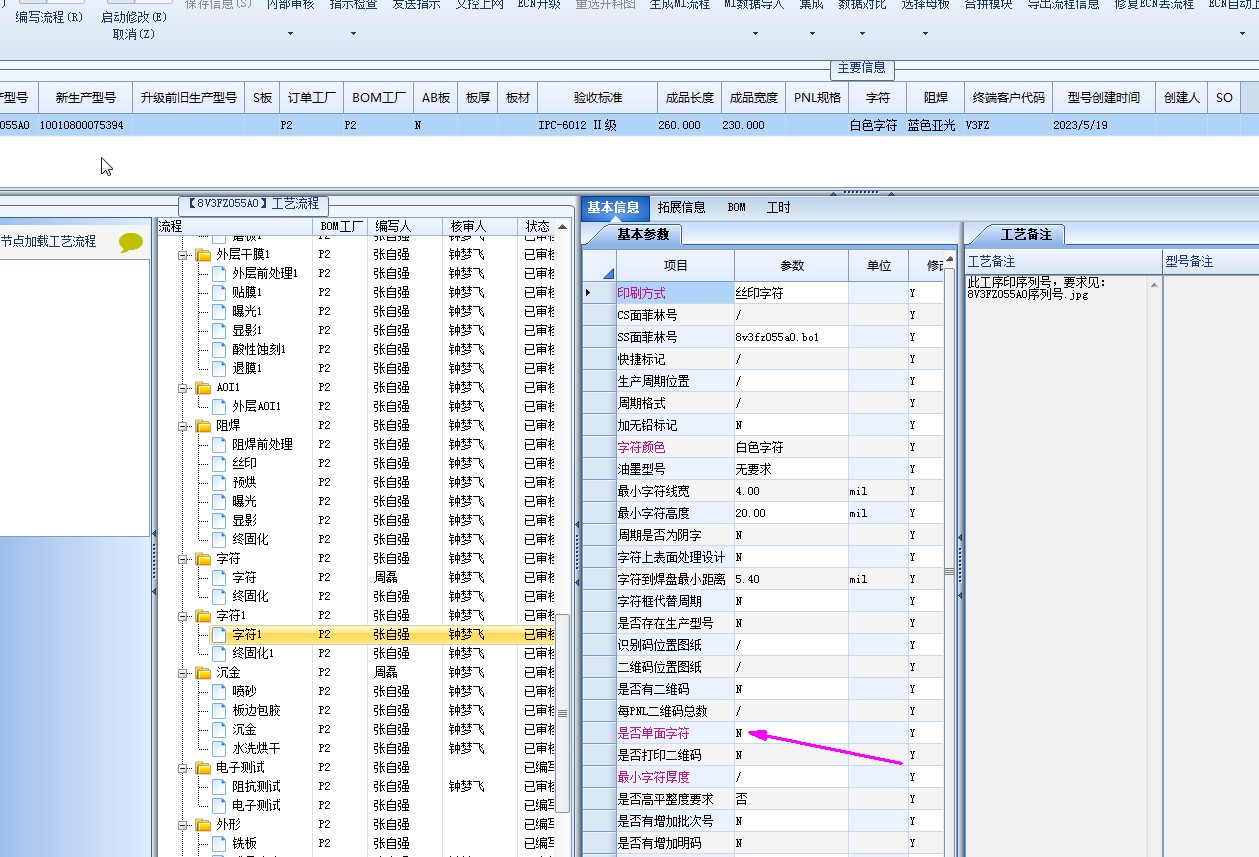
Task: Click the document icon beside 丝印
Action: point(220,464)
